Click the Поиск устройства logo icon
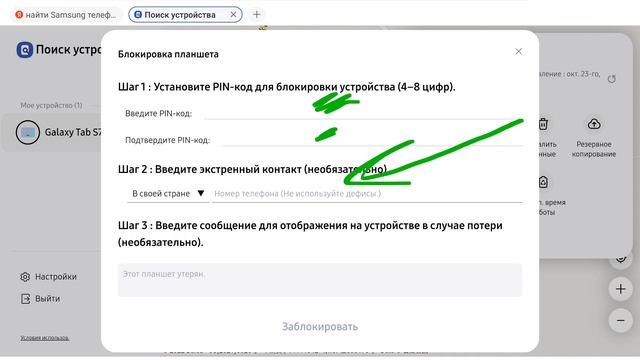Image resolution: width=640 pixels, height=360 pixels. pyautogui.click(x=24, y=50)
